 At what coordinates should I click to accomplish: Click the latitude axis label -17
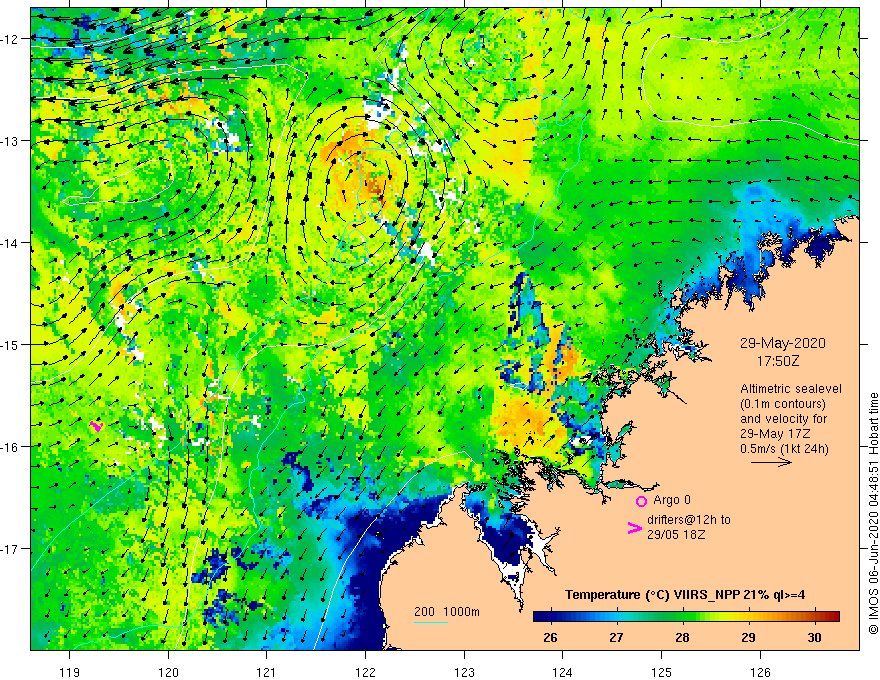click(10, 549)
